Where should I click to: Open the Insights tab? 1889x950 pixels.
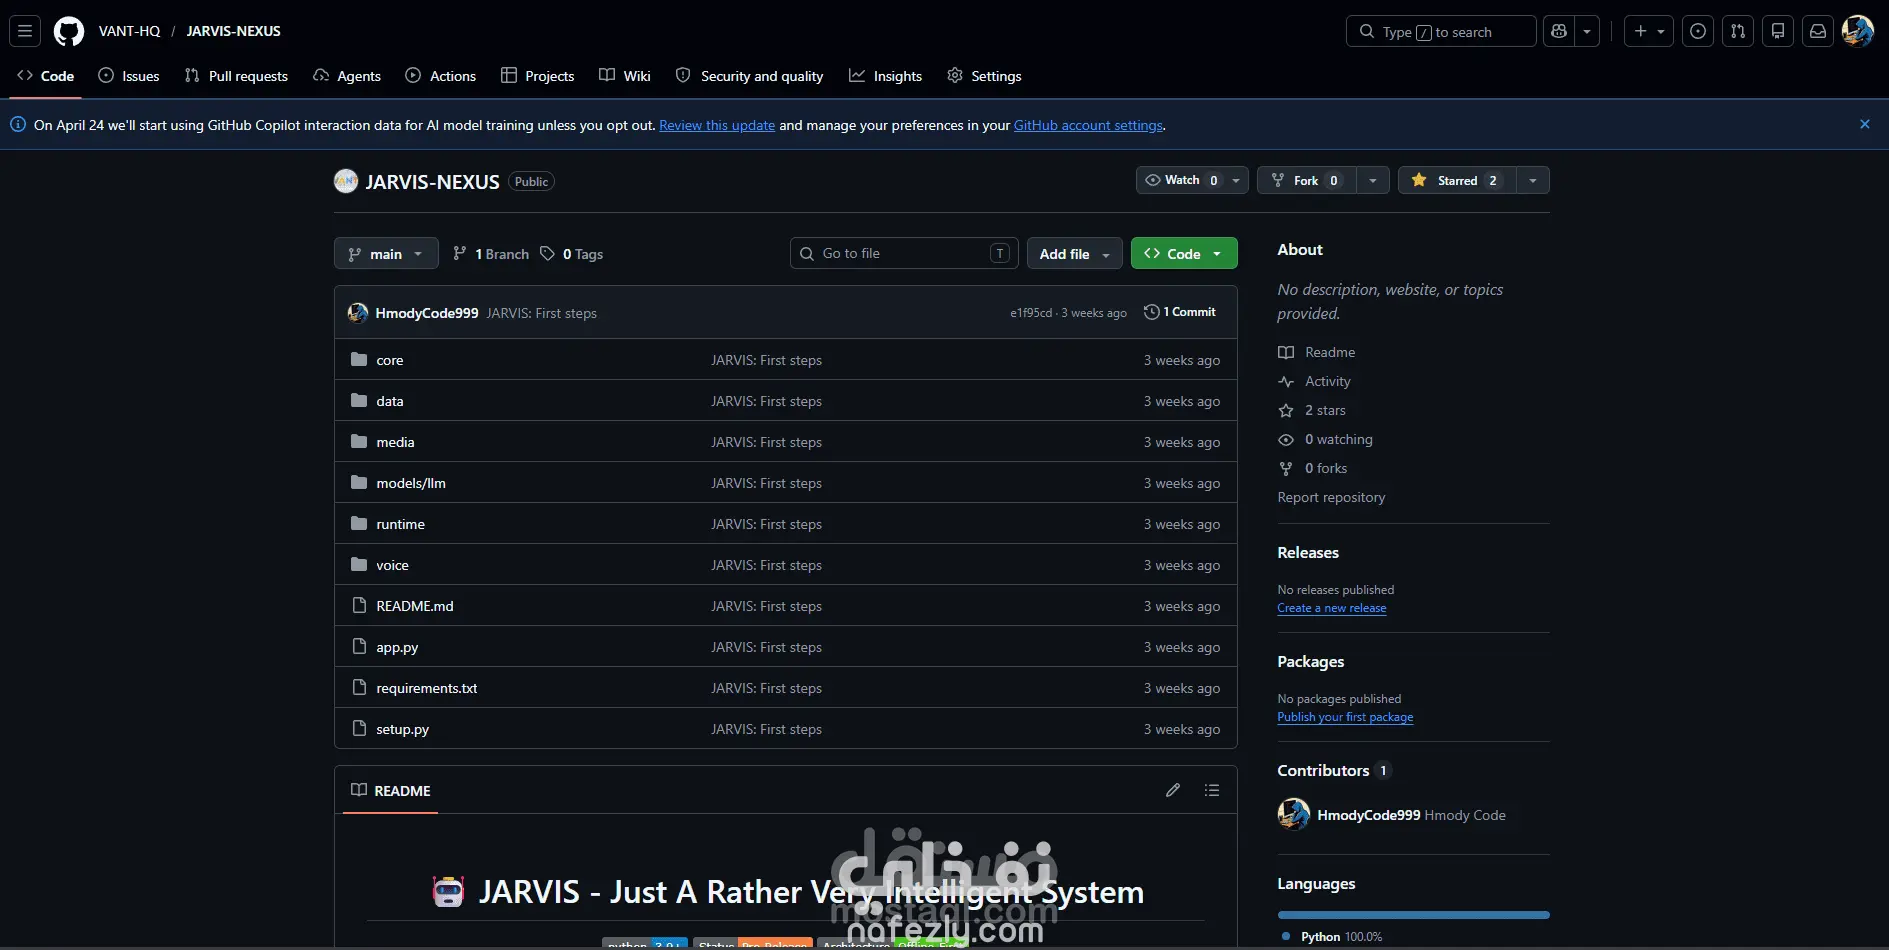886,76
